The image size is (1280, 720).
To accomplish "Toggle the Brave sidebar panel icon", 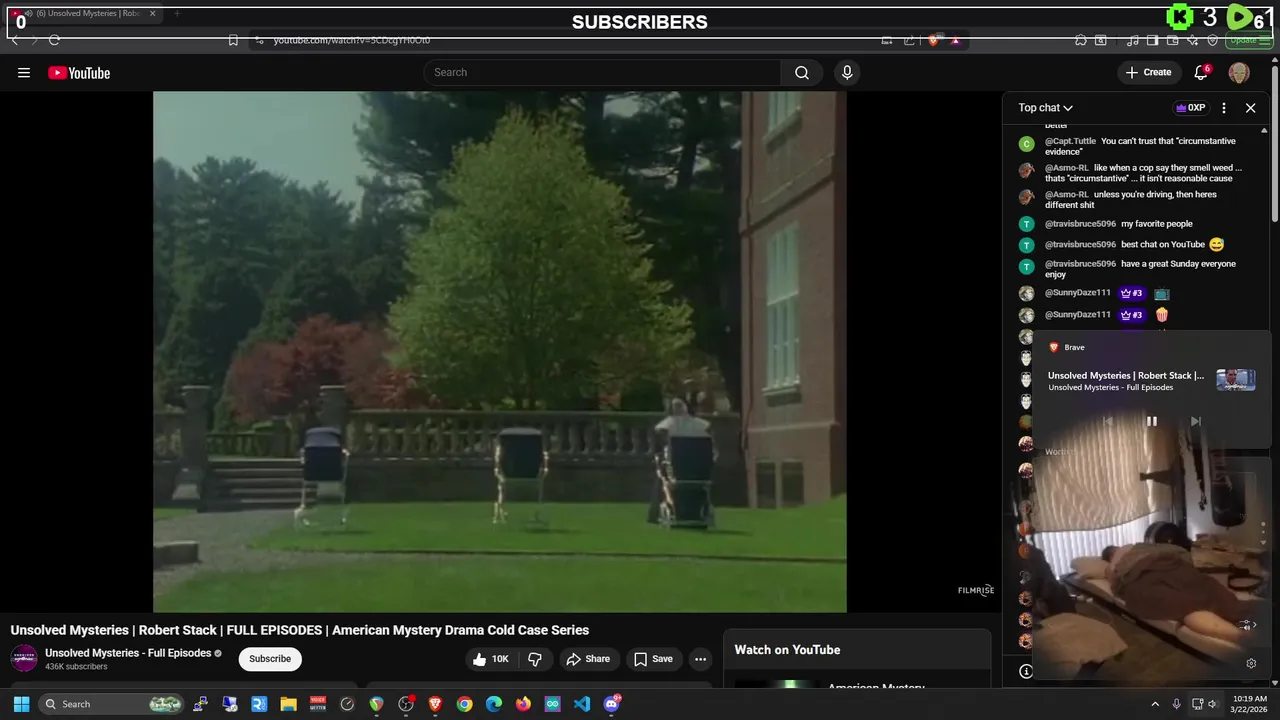I will pyautogui.click(x=1153, y=40).
